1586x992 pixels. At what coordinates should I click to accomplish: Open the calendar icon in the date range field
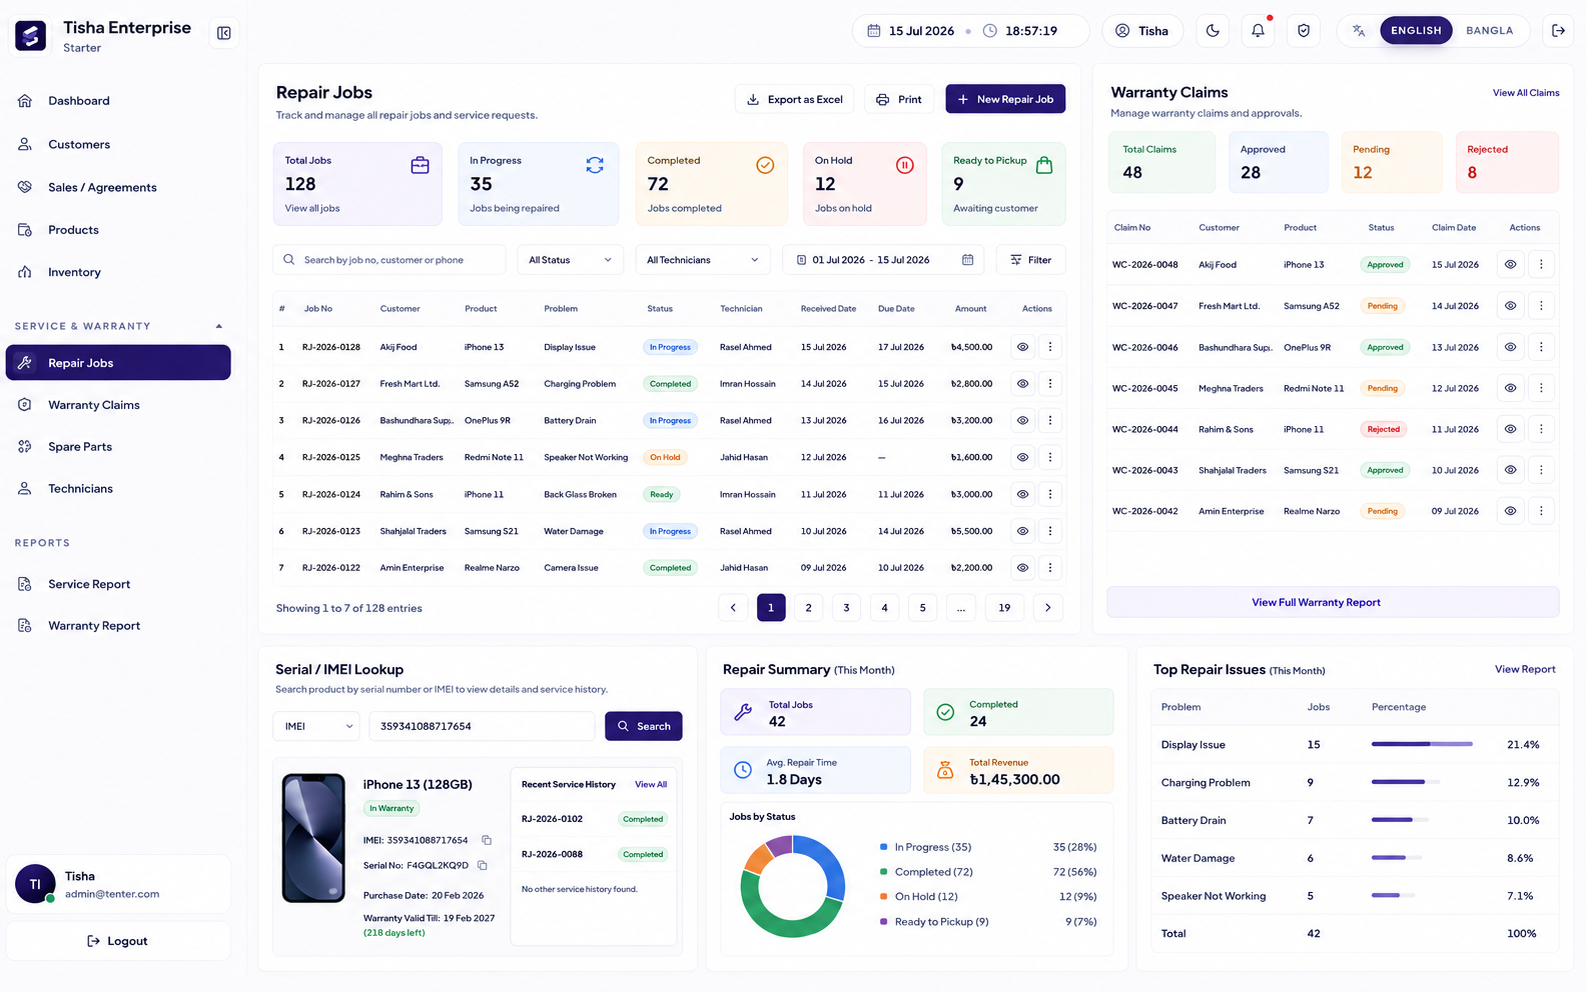tap(967, 260)
